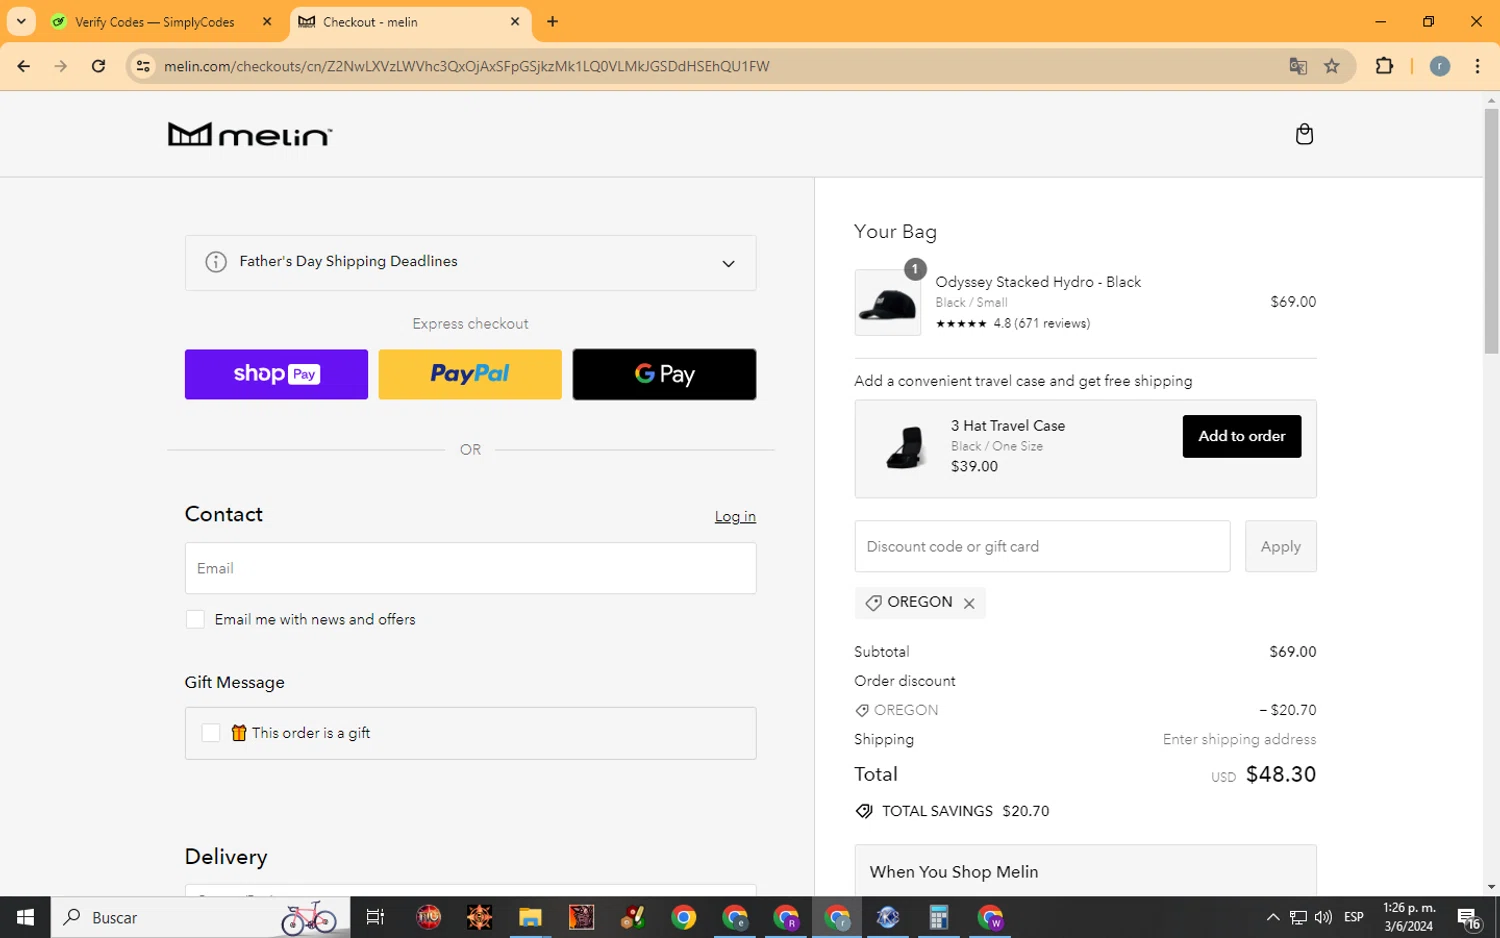Click the Discount code or gift card field

click(1042, 546)
